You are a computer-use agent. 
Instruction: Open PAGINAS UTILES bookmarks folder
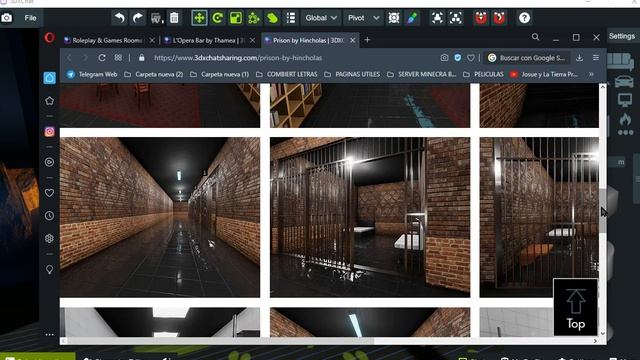(x=352, y=74)
